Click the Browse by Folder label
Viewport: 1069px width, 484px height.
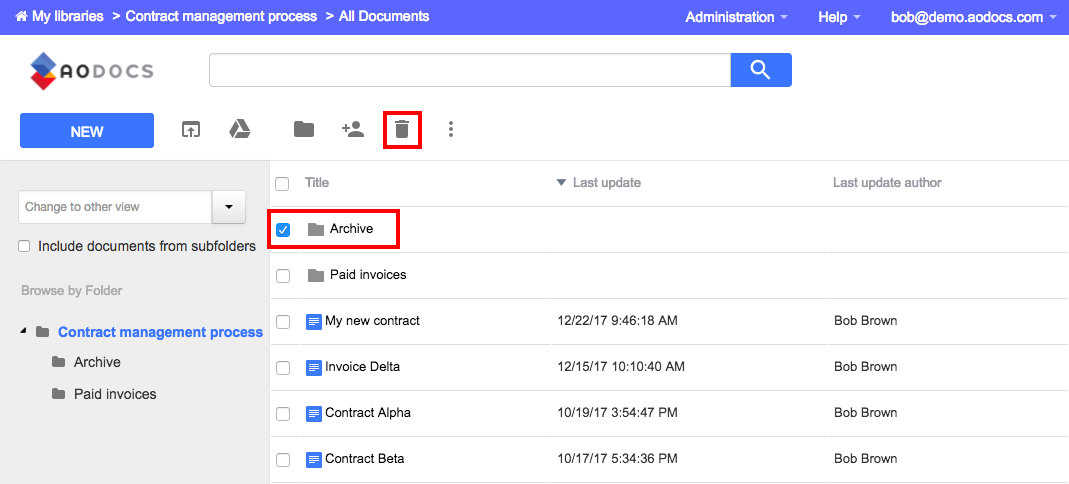[72, 290]
